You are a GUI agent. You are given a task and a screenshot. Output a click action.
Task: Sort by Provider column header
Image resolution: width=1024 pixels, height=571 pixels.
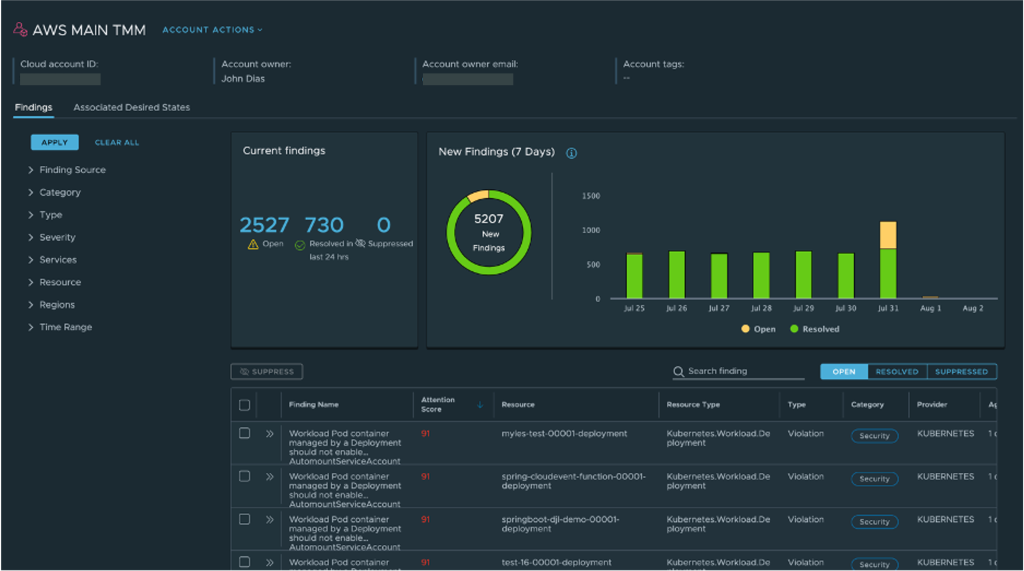pos(932,404)
